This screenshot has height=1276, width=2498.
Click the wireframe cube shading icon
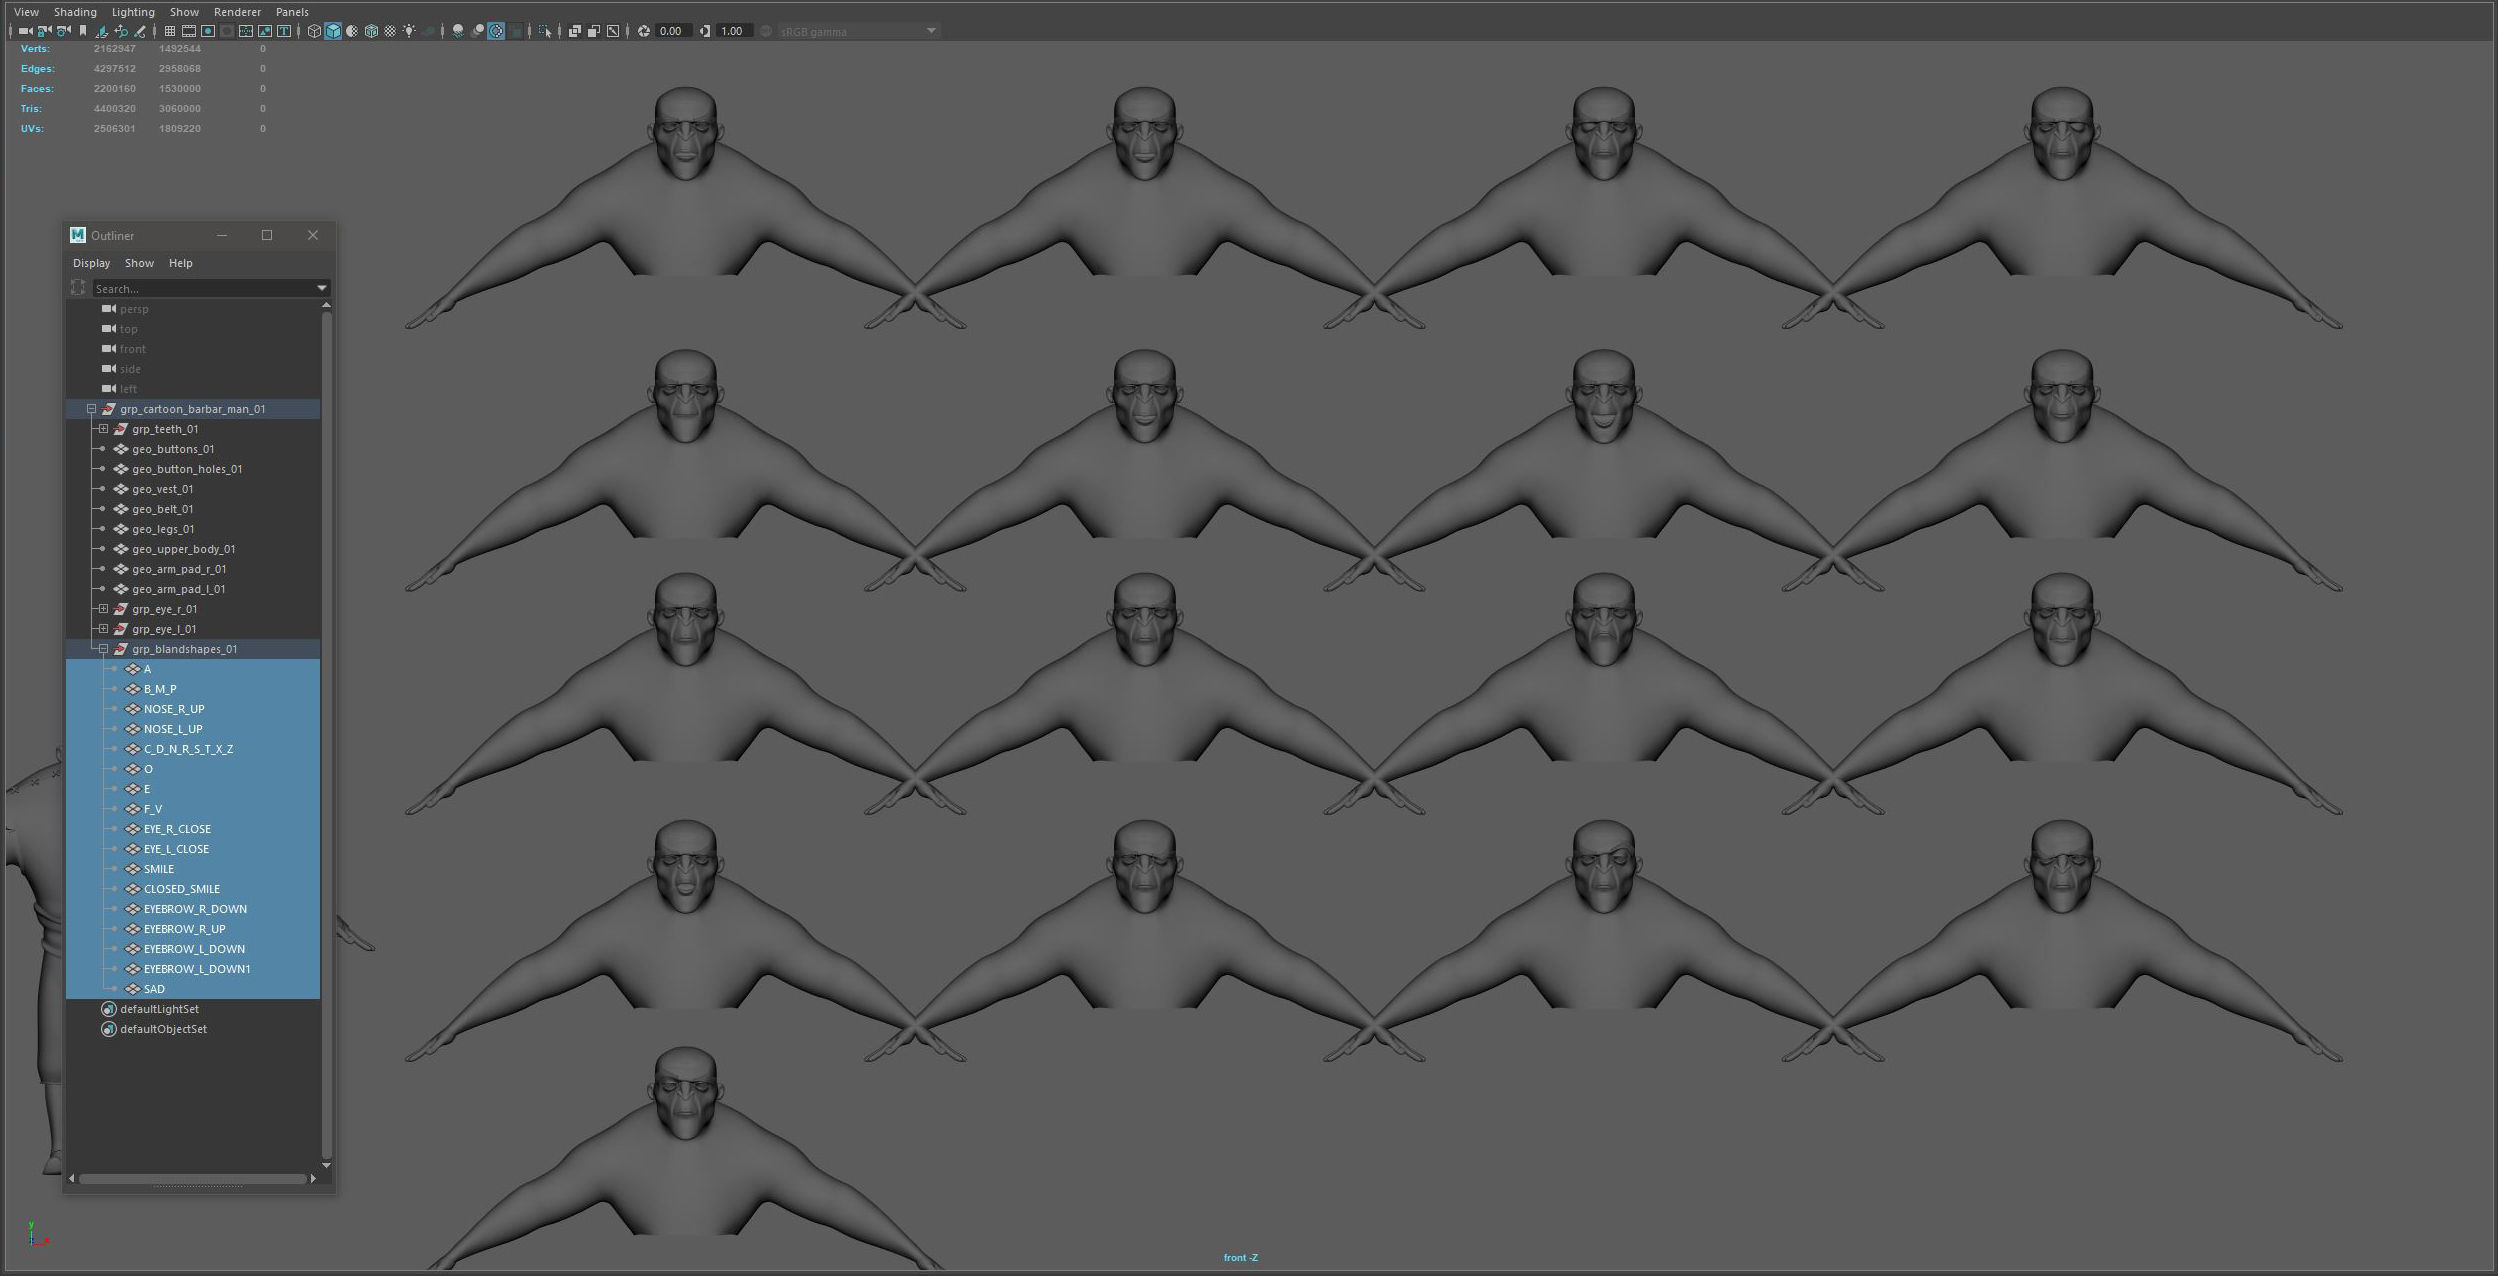314,31
